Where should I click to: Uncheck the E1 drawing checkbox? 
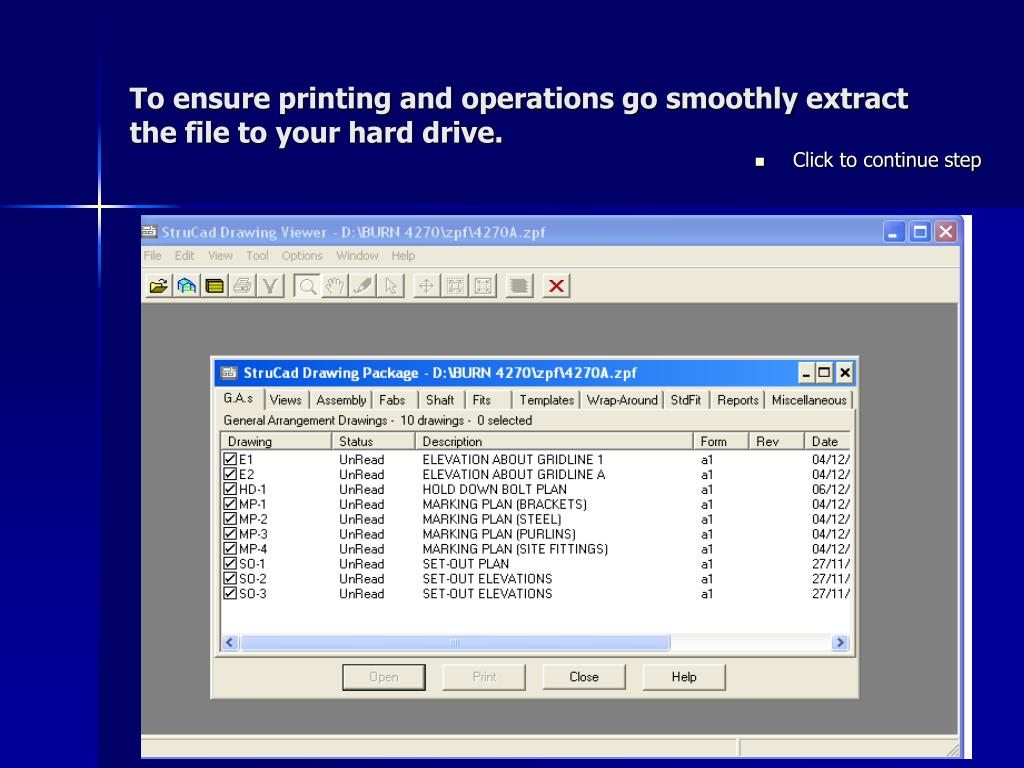[230, 459]
